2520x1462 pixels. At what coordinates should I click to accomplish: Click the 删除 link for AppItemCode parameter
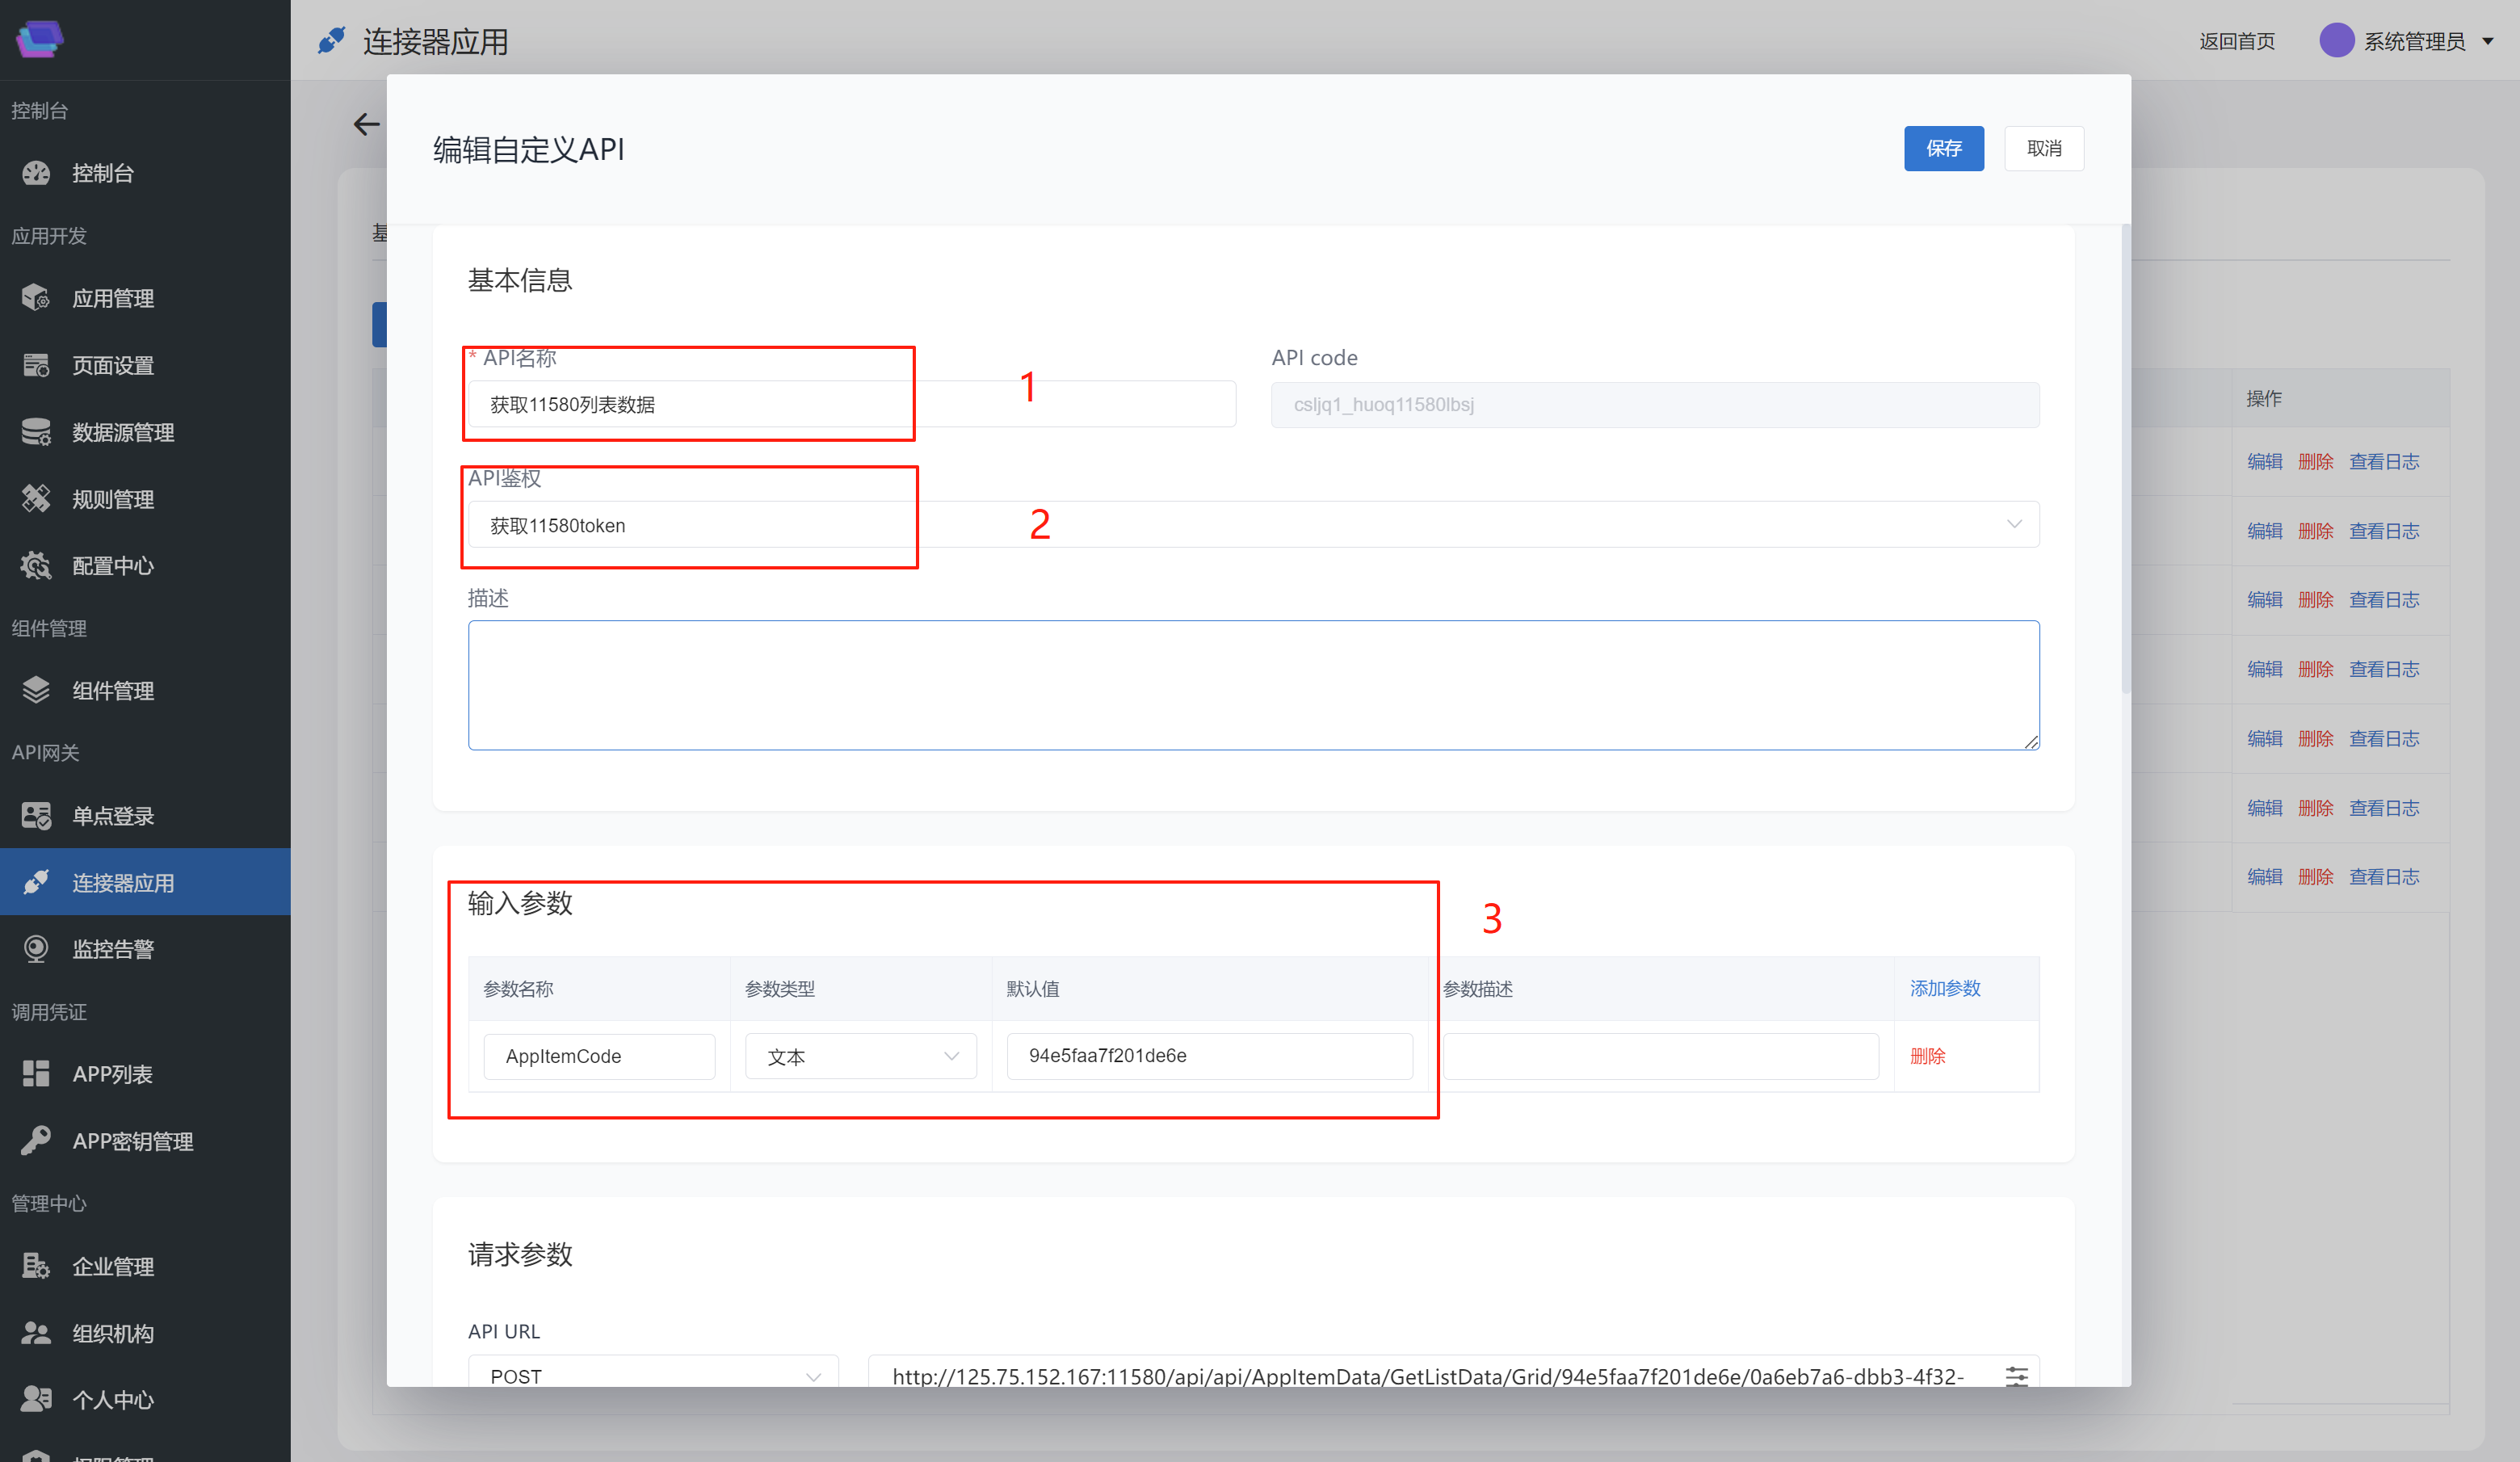[x=1927, y=1056]
